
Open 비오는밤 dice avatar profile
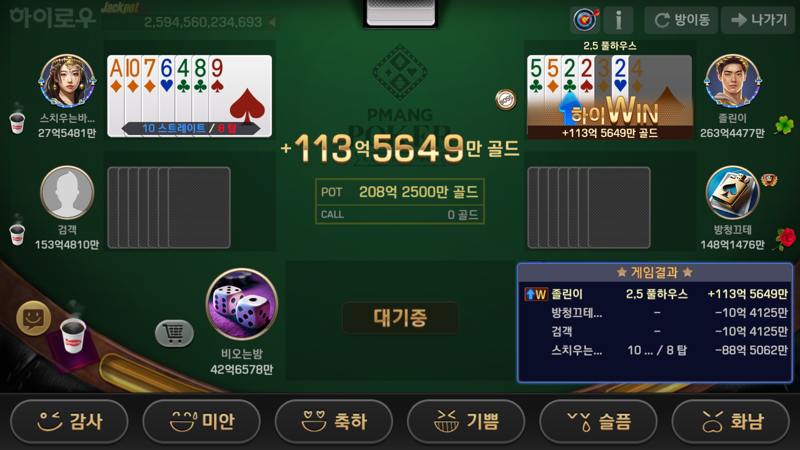242,304
